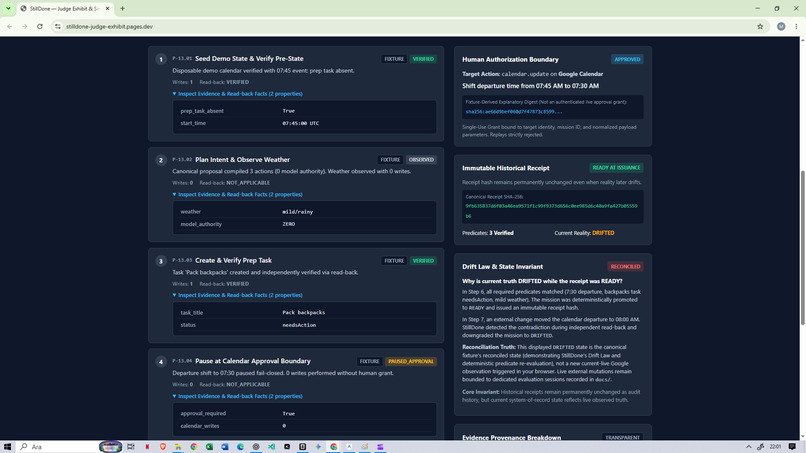Select the StillDone Judge Exhibit tab
Screen dimensions: 806x453
tap(64, 8)
